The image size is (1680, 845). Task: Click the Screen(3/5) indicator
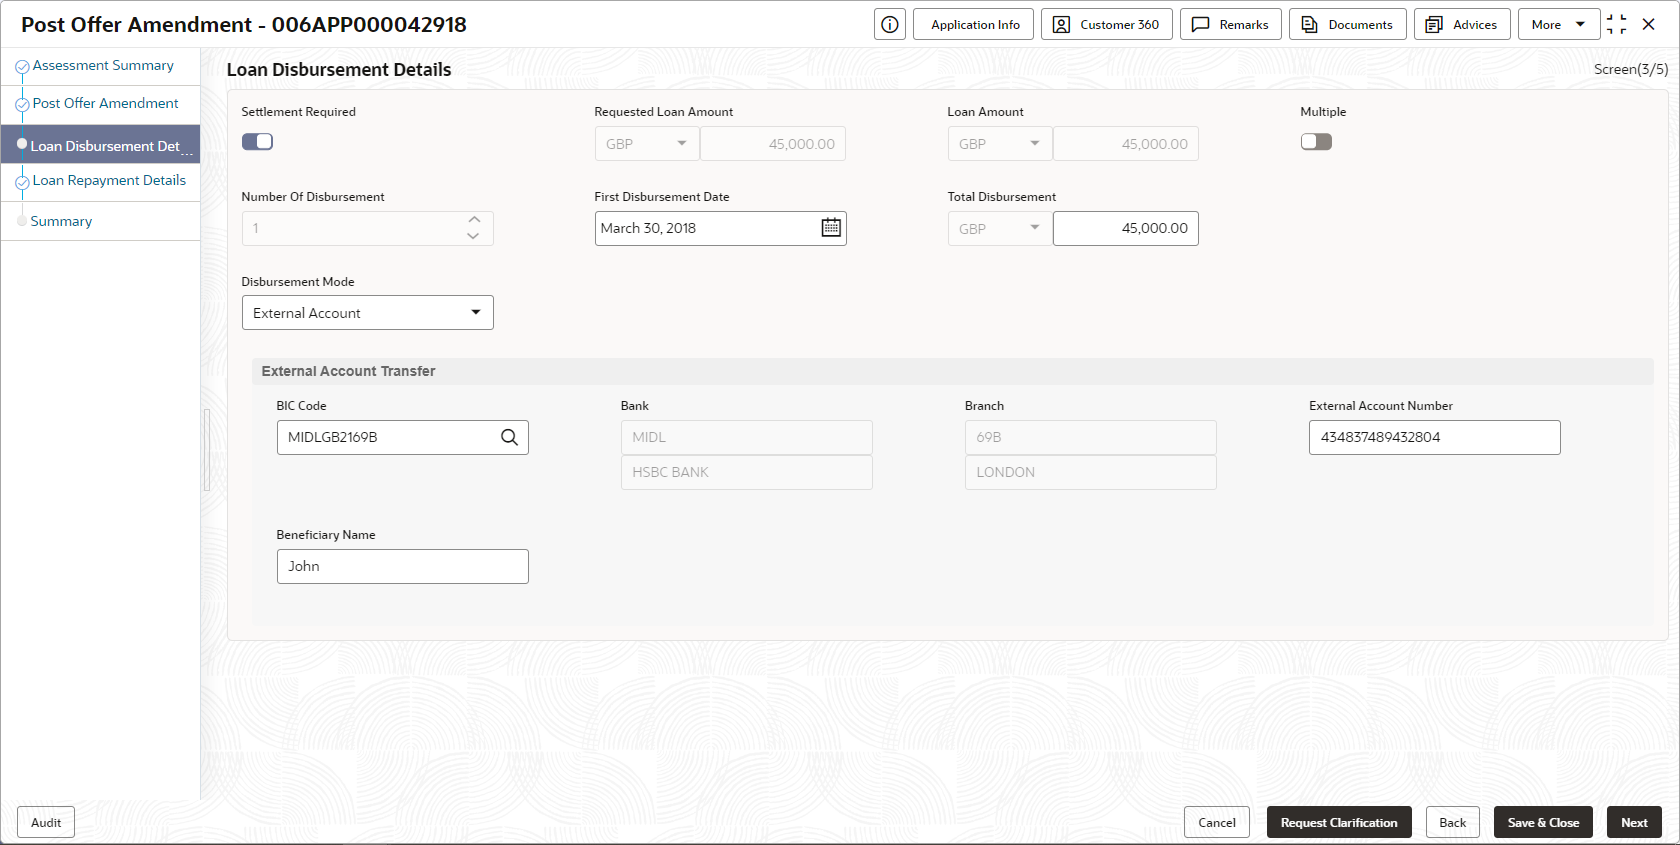[1630, 69]
